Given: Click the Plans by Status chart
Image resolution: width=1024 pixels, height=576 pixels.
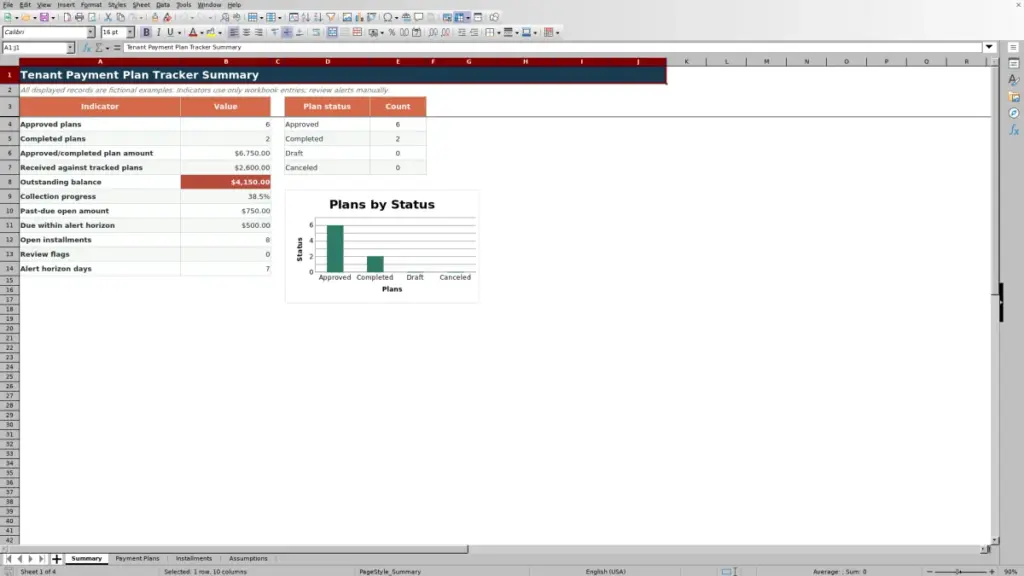Looking at the screenshot, I should pos(381,246).
